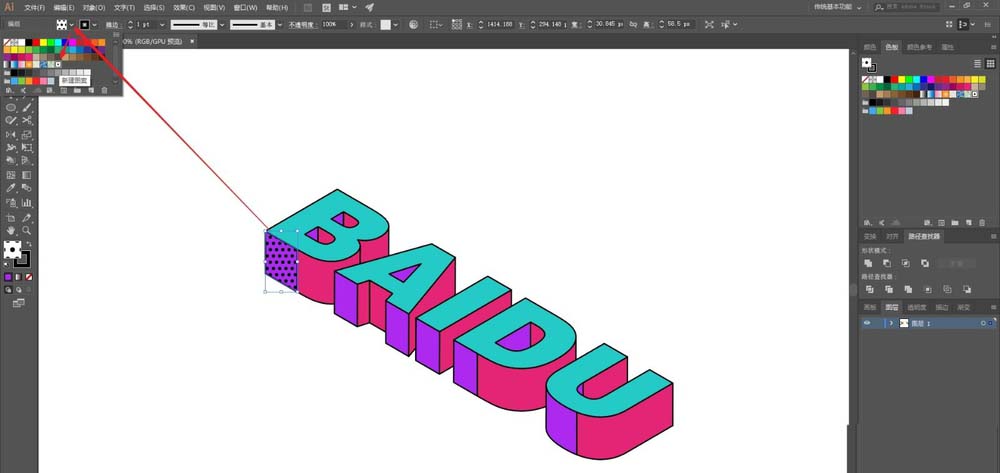Toggle visibility eye of 图层 1

tap(867, 323)
